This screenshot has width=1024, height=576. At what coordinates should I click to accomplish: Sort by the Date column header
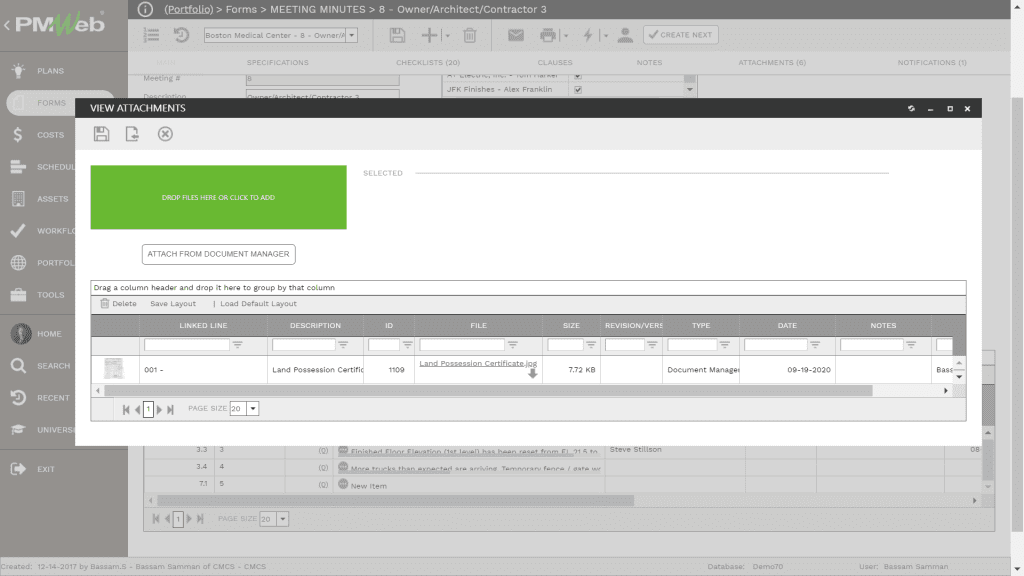(x=787, y=325)
